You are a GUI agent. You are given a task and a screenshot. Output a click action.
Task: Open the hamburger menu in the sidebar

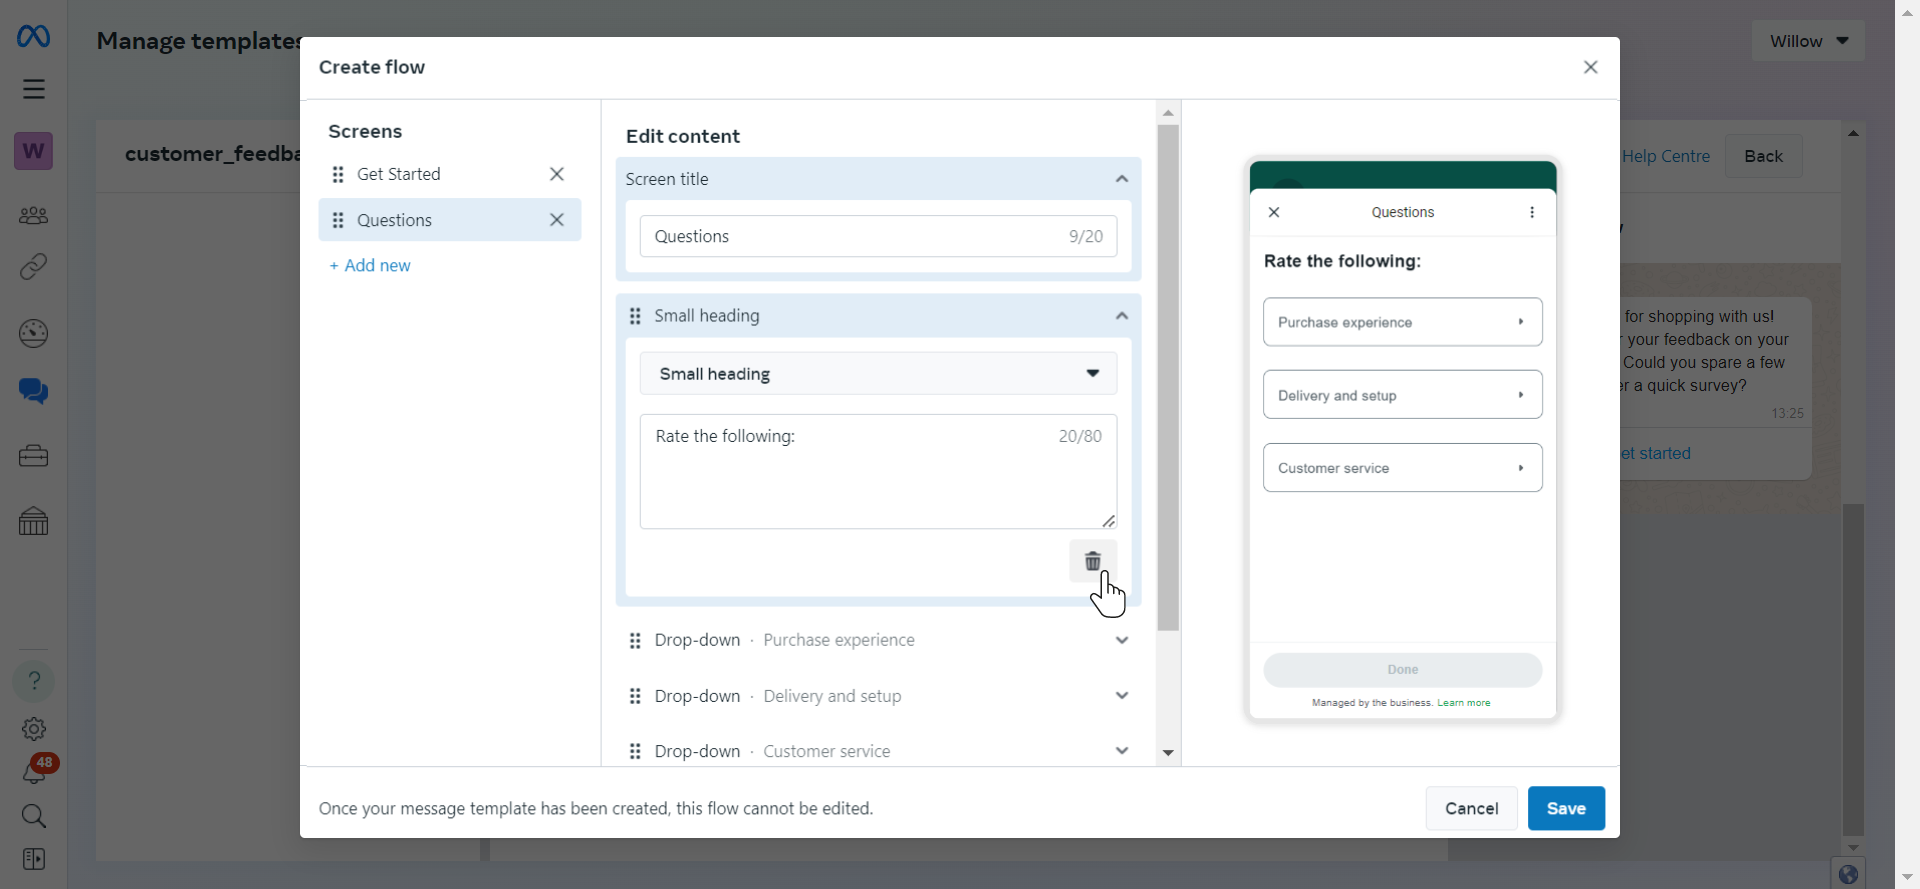click(x=34, y=89)
